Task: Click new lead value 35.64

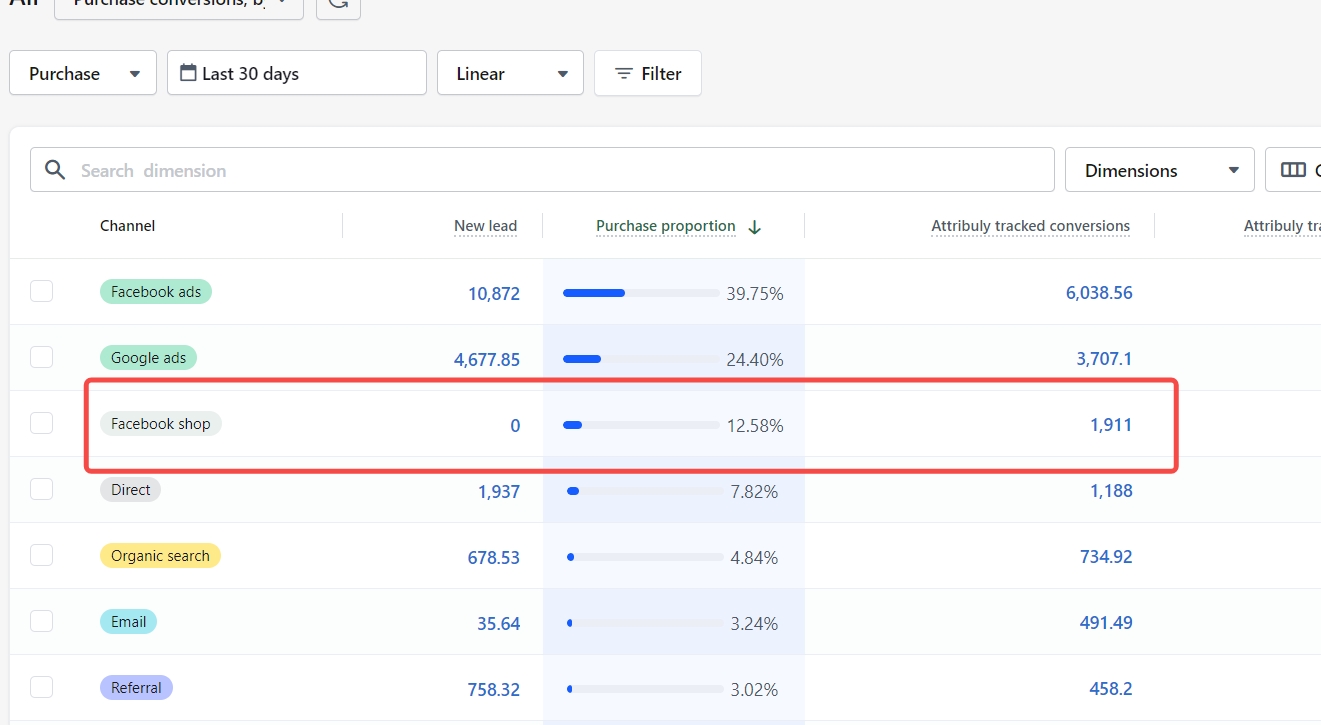Action: coord(499,623)
